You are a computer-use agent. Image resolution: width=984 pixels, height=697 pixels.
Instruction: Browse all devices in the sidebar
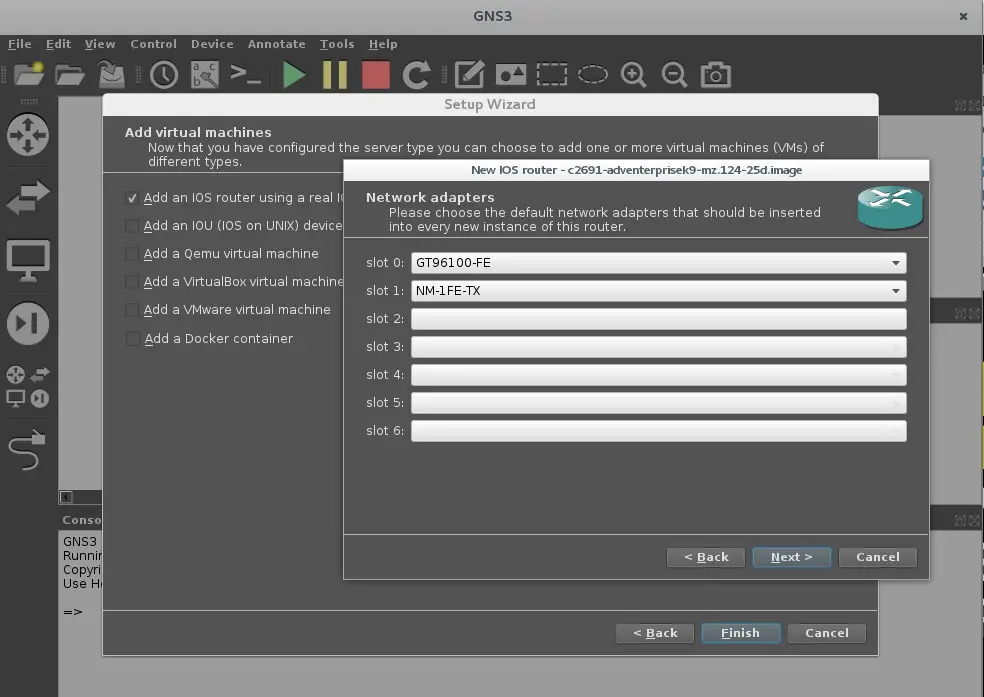pos(28,386)
